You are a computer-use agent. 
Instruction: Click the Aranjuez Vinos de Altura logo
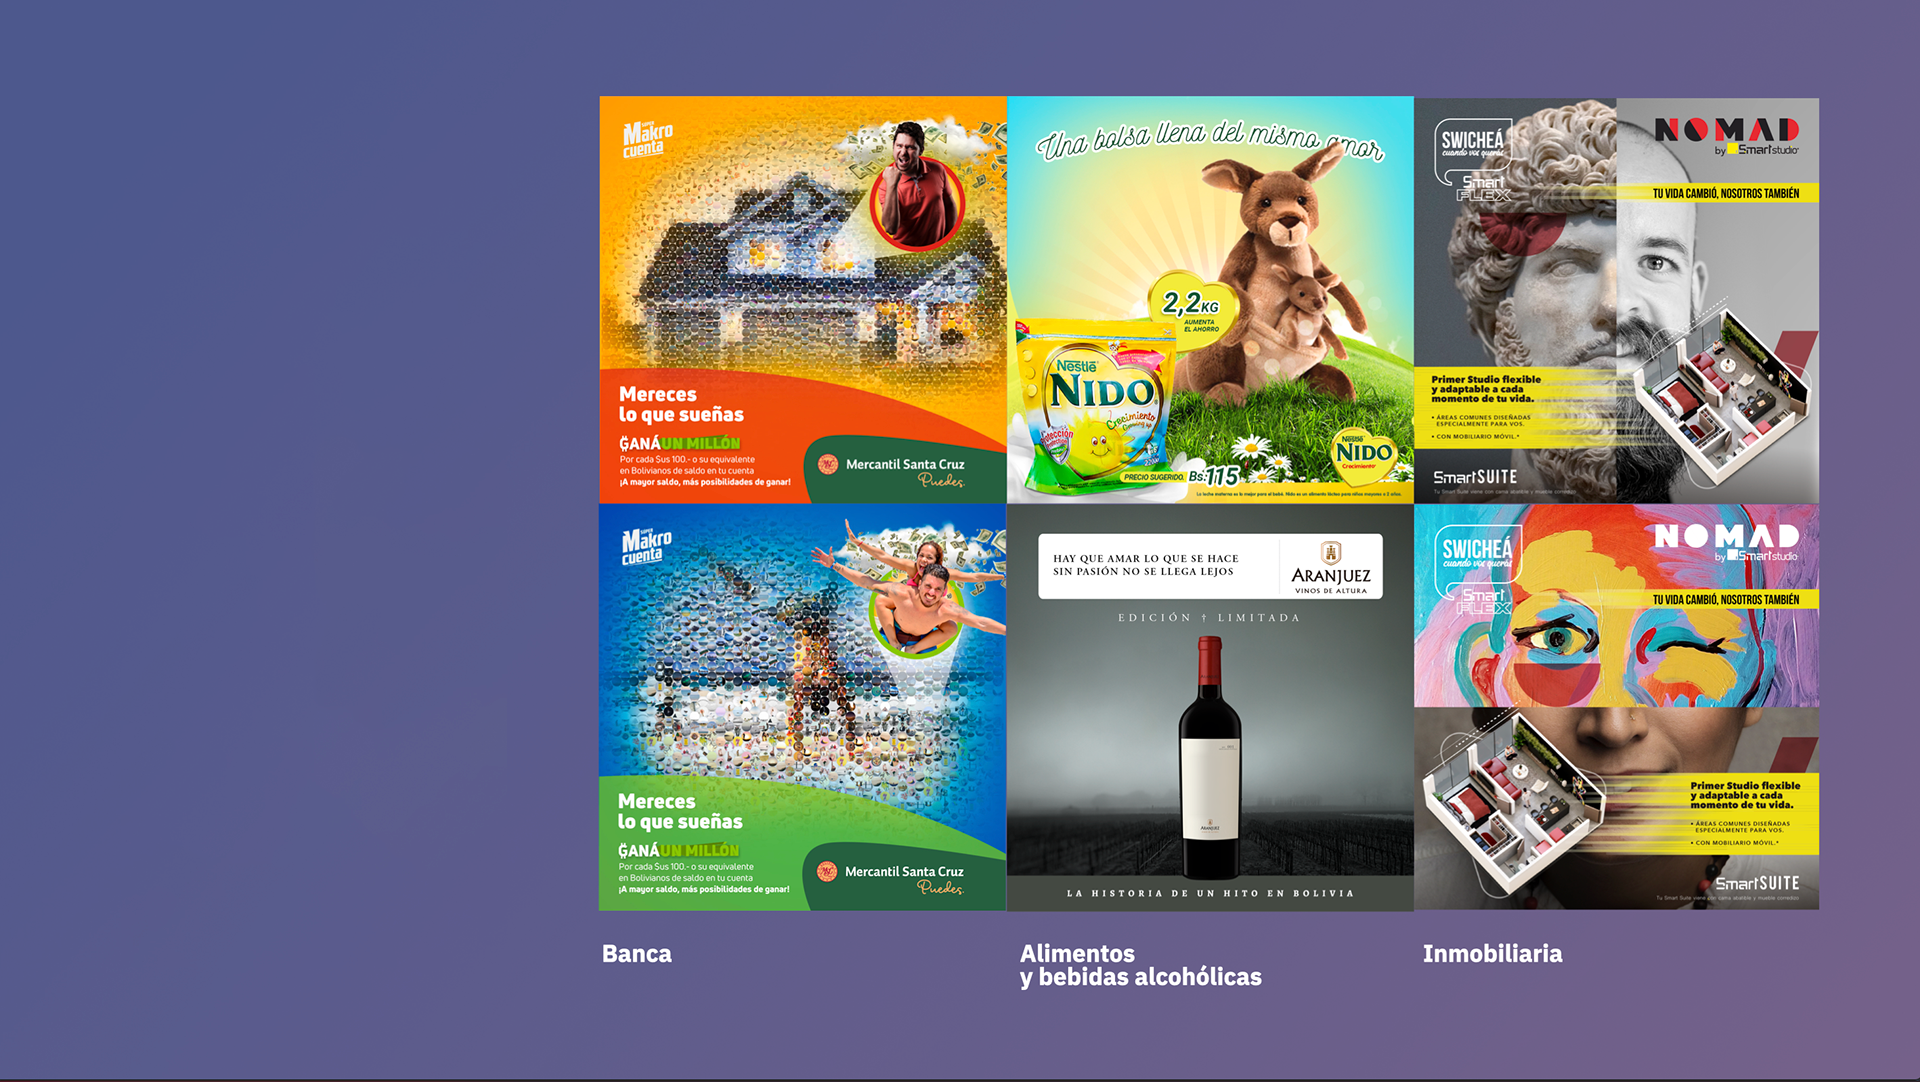click(x=1330, y=567)
